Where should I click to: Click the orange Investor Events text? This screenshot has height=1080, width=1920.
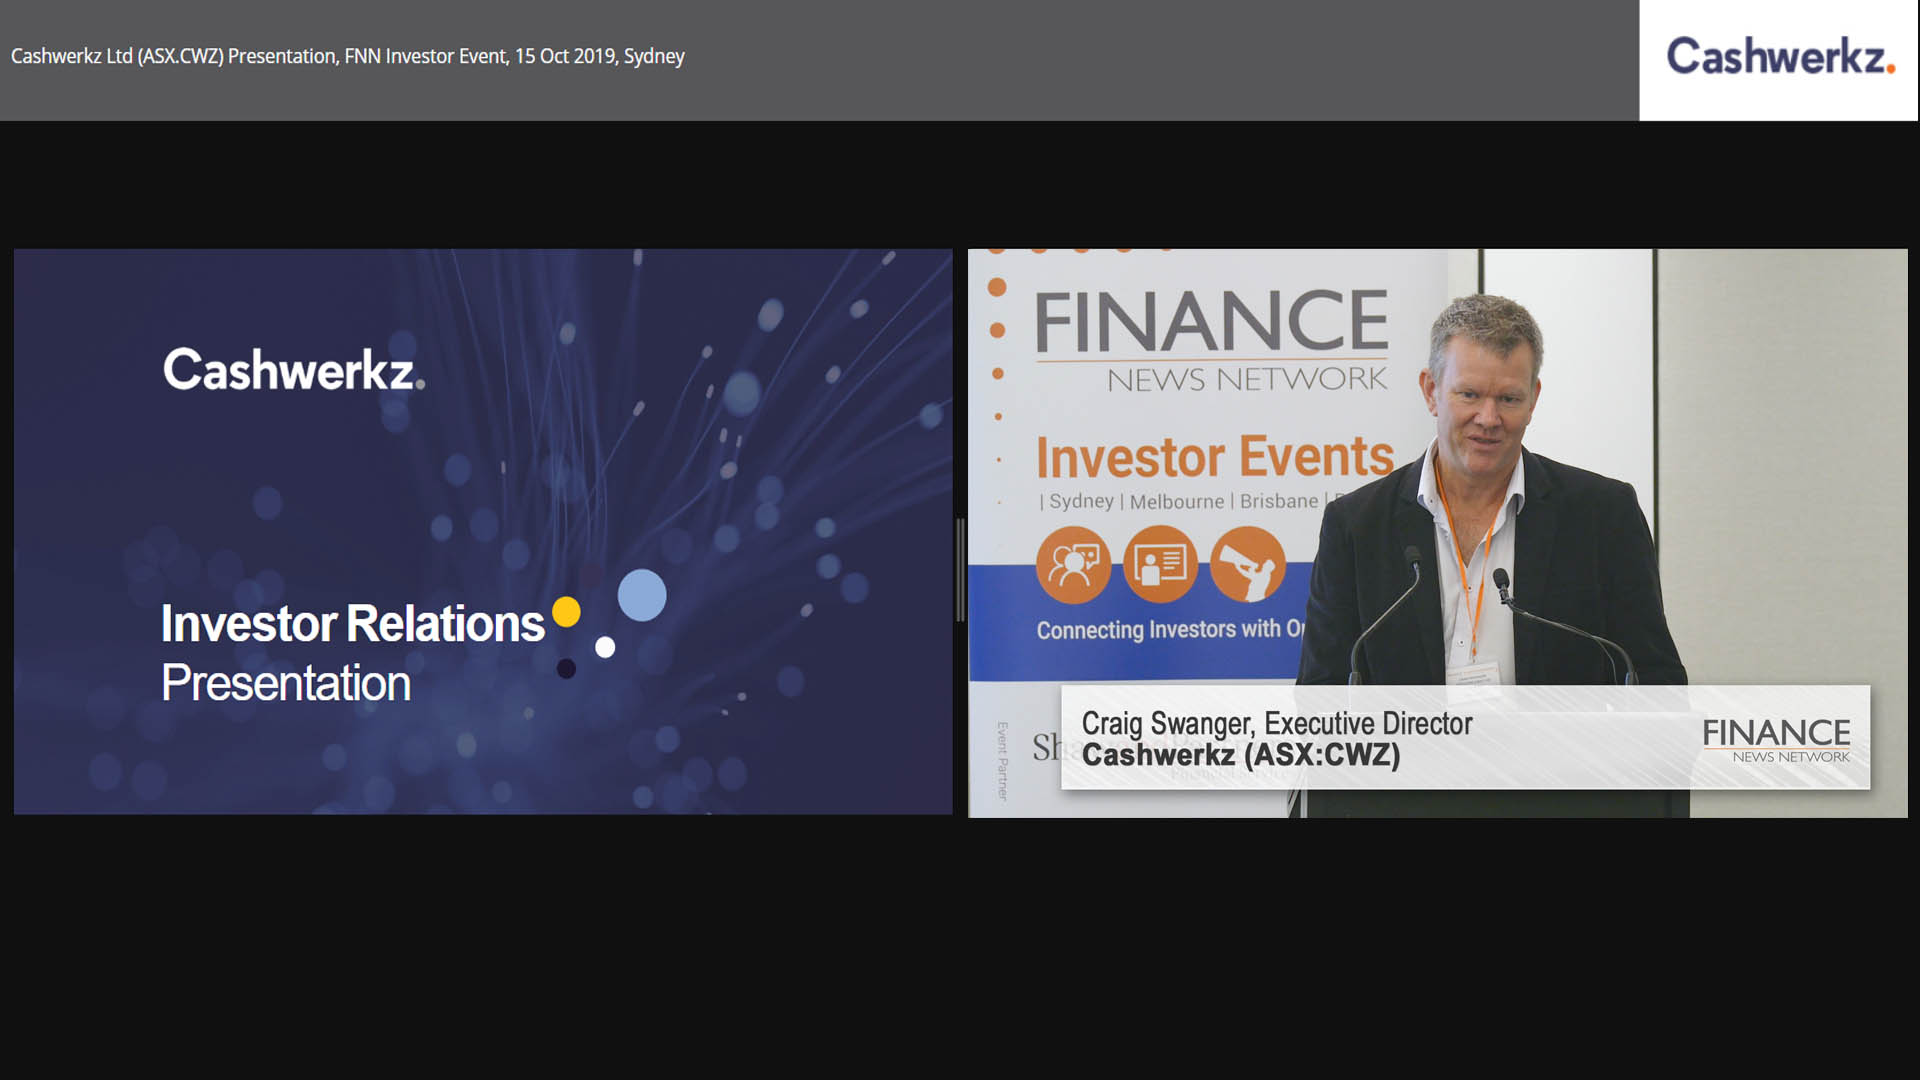click(1214, 457)
